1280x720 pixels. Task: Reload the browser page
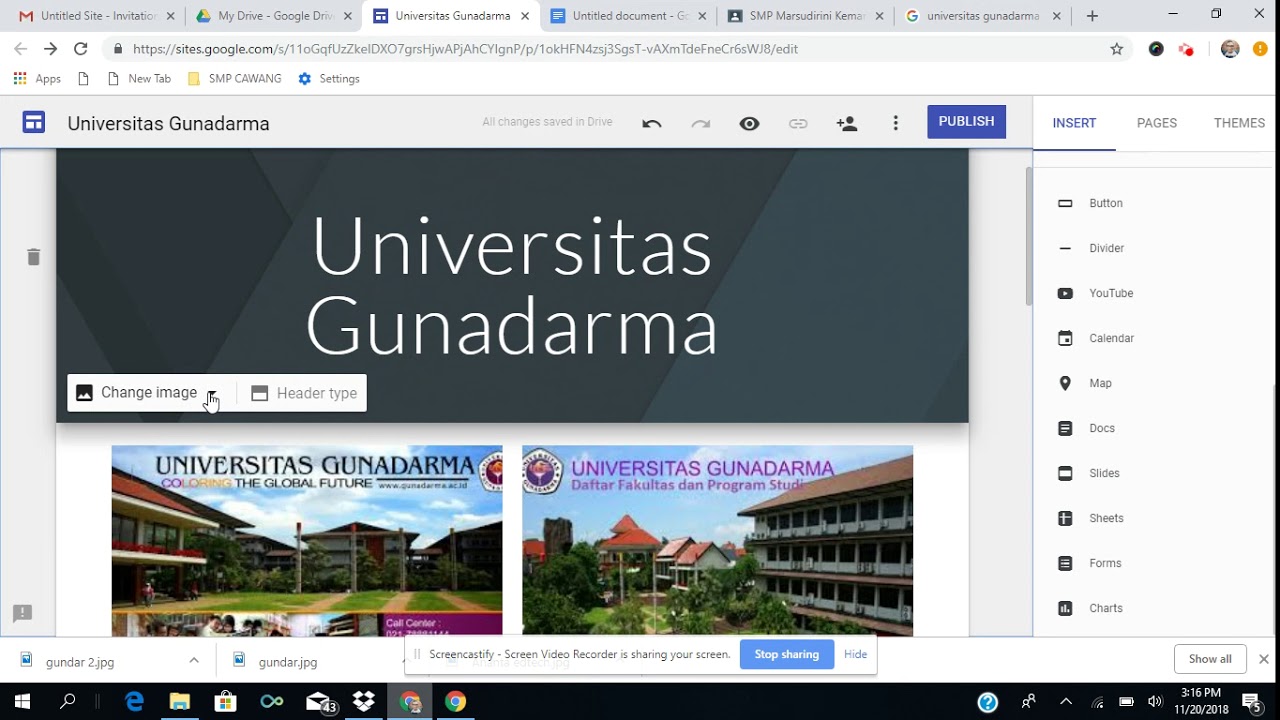(x=81, y=49)
